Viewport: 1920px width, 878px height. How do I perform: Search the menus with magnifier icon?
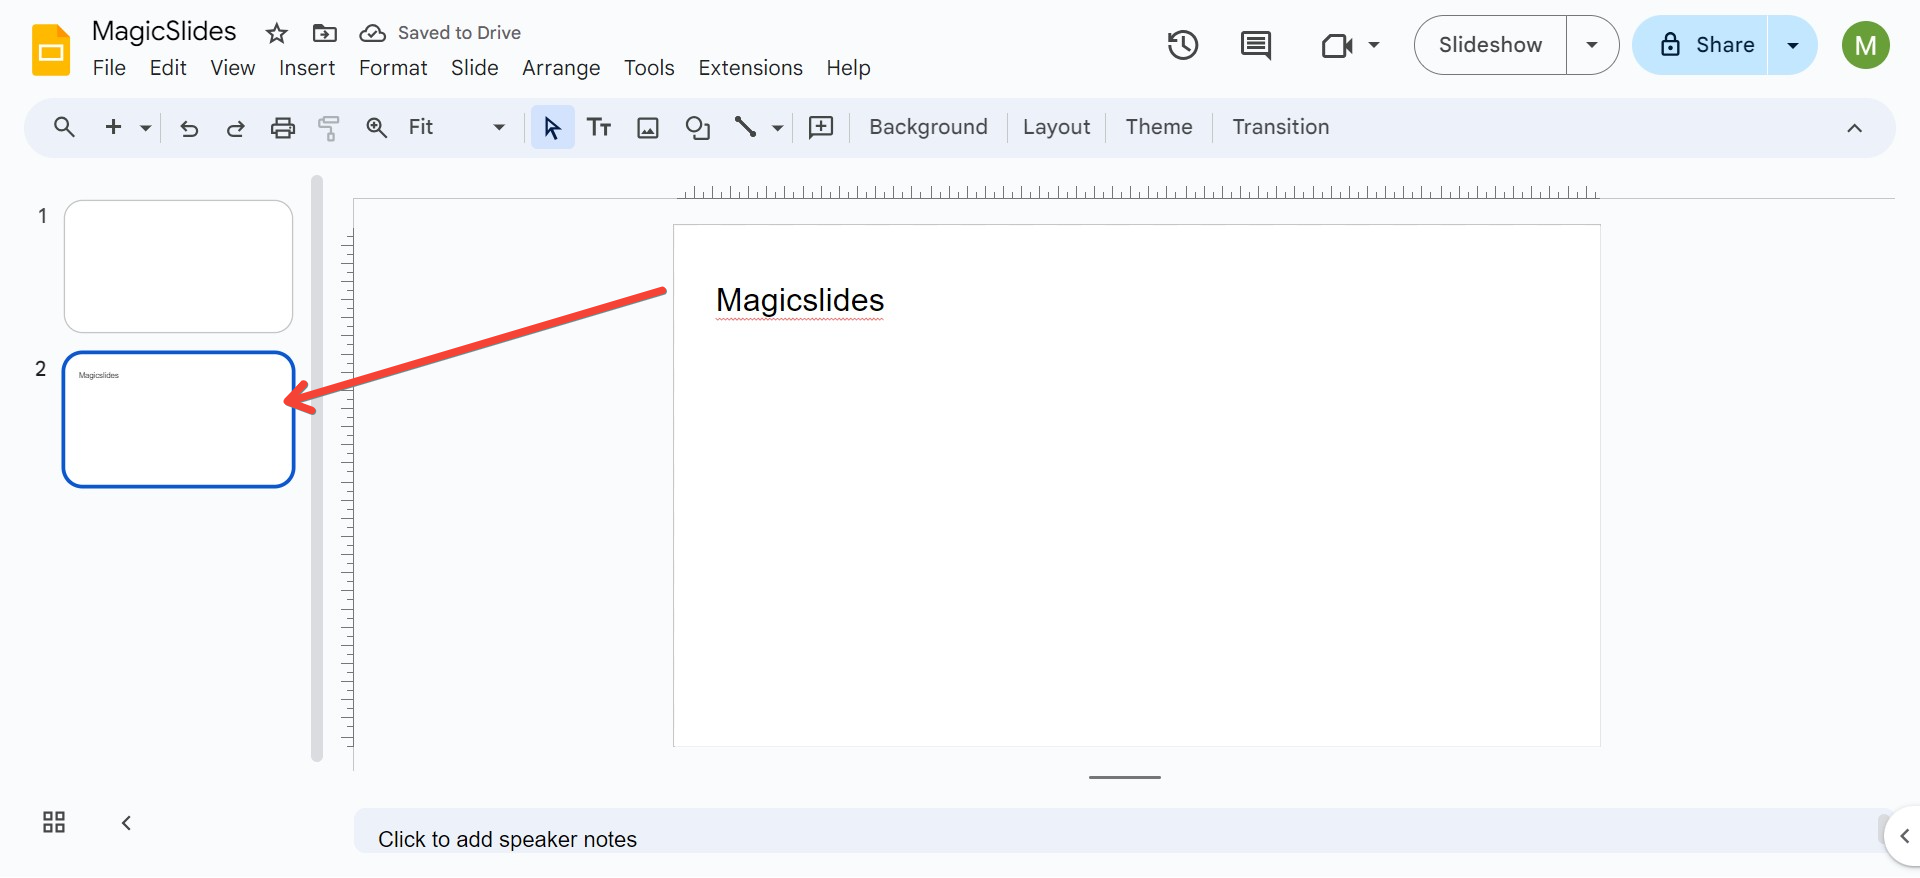(x=64, y=127)
